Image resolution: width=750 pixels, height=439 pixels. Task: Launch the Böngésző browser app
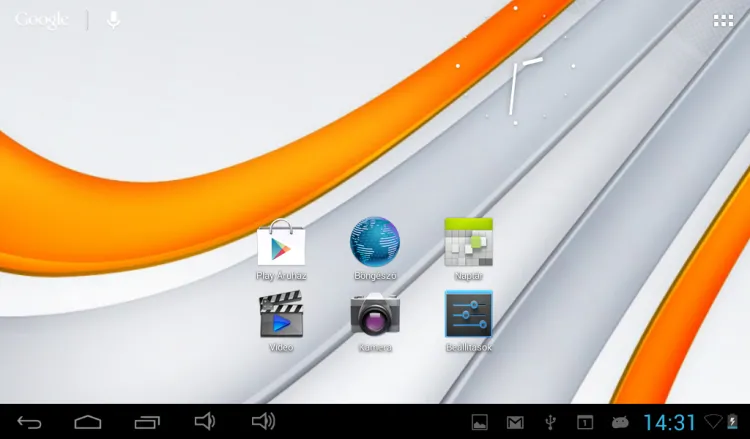tap(375, 243)
